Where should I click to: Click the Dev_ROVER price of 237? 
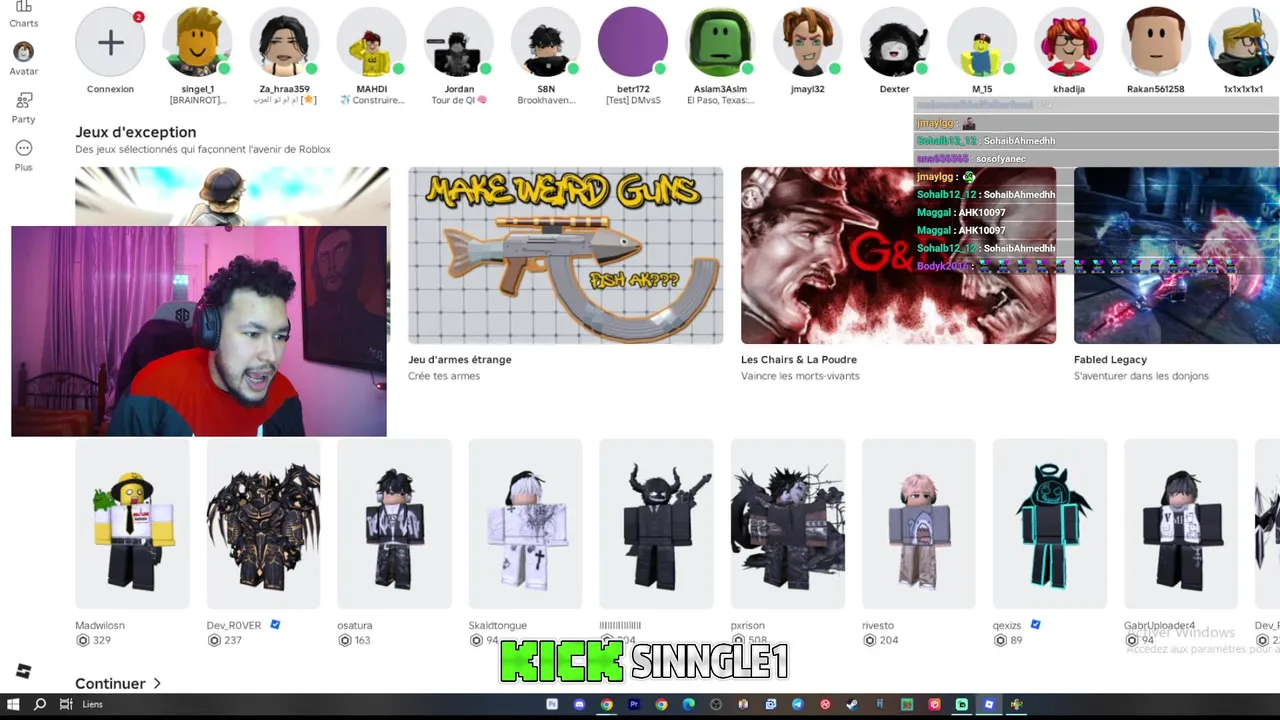[x=224, y=640]
